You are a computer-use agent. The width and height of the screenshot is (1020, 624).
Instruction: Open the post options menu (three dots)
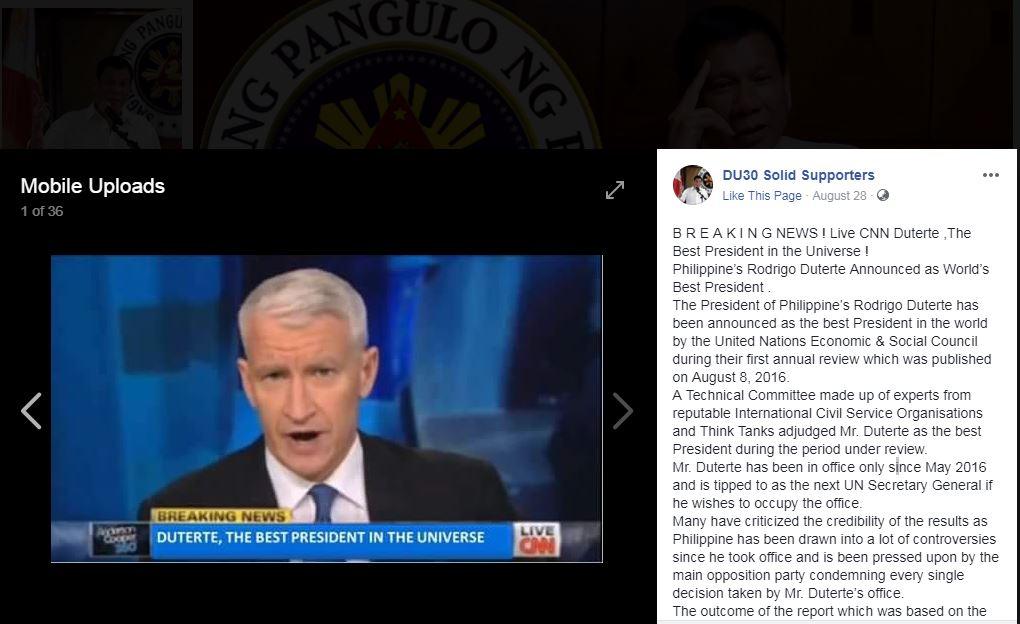(991, 175)
